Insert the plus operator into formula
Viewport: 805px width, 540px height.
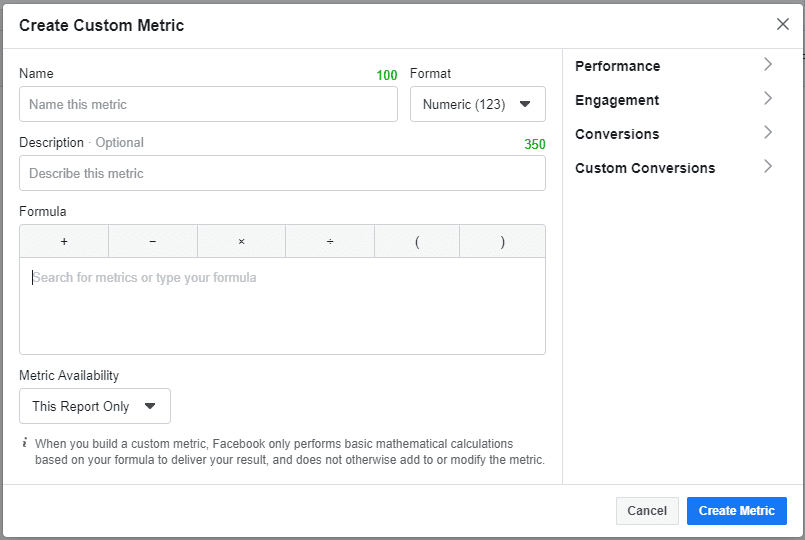click(x=64, y=242)
